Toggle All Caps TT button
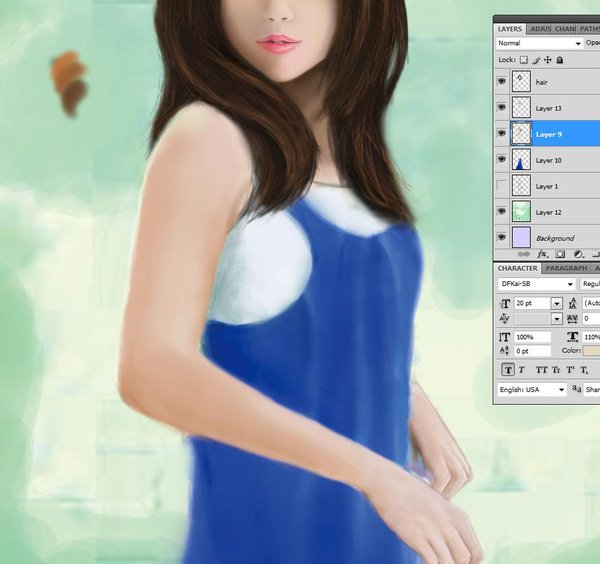Screen dimensions: 600x564 [x=541, y=370]
